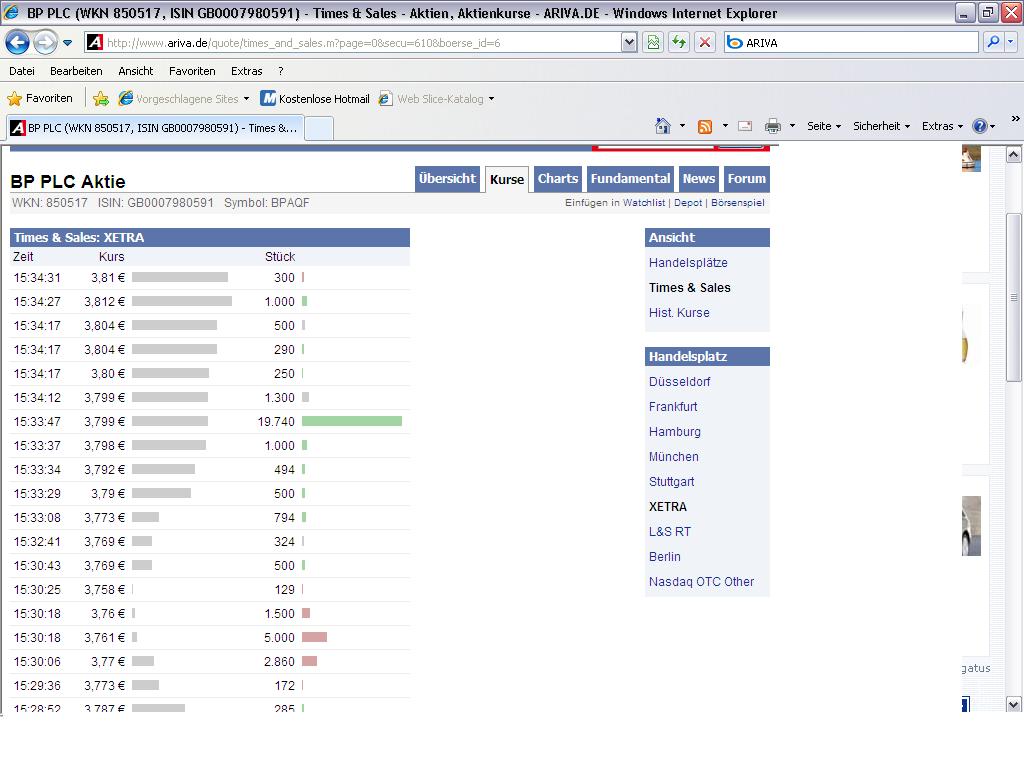
Task: Select Frankfurt trading venue
Action: coord(673,407)
